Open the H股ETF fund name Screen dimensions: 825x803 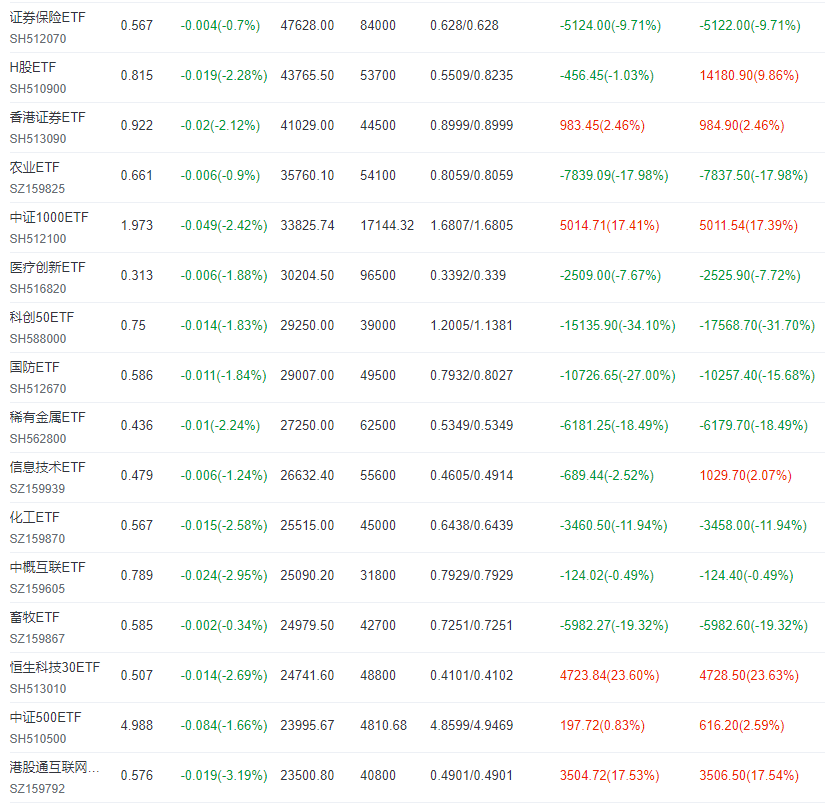pos(33,67)
